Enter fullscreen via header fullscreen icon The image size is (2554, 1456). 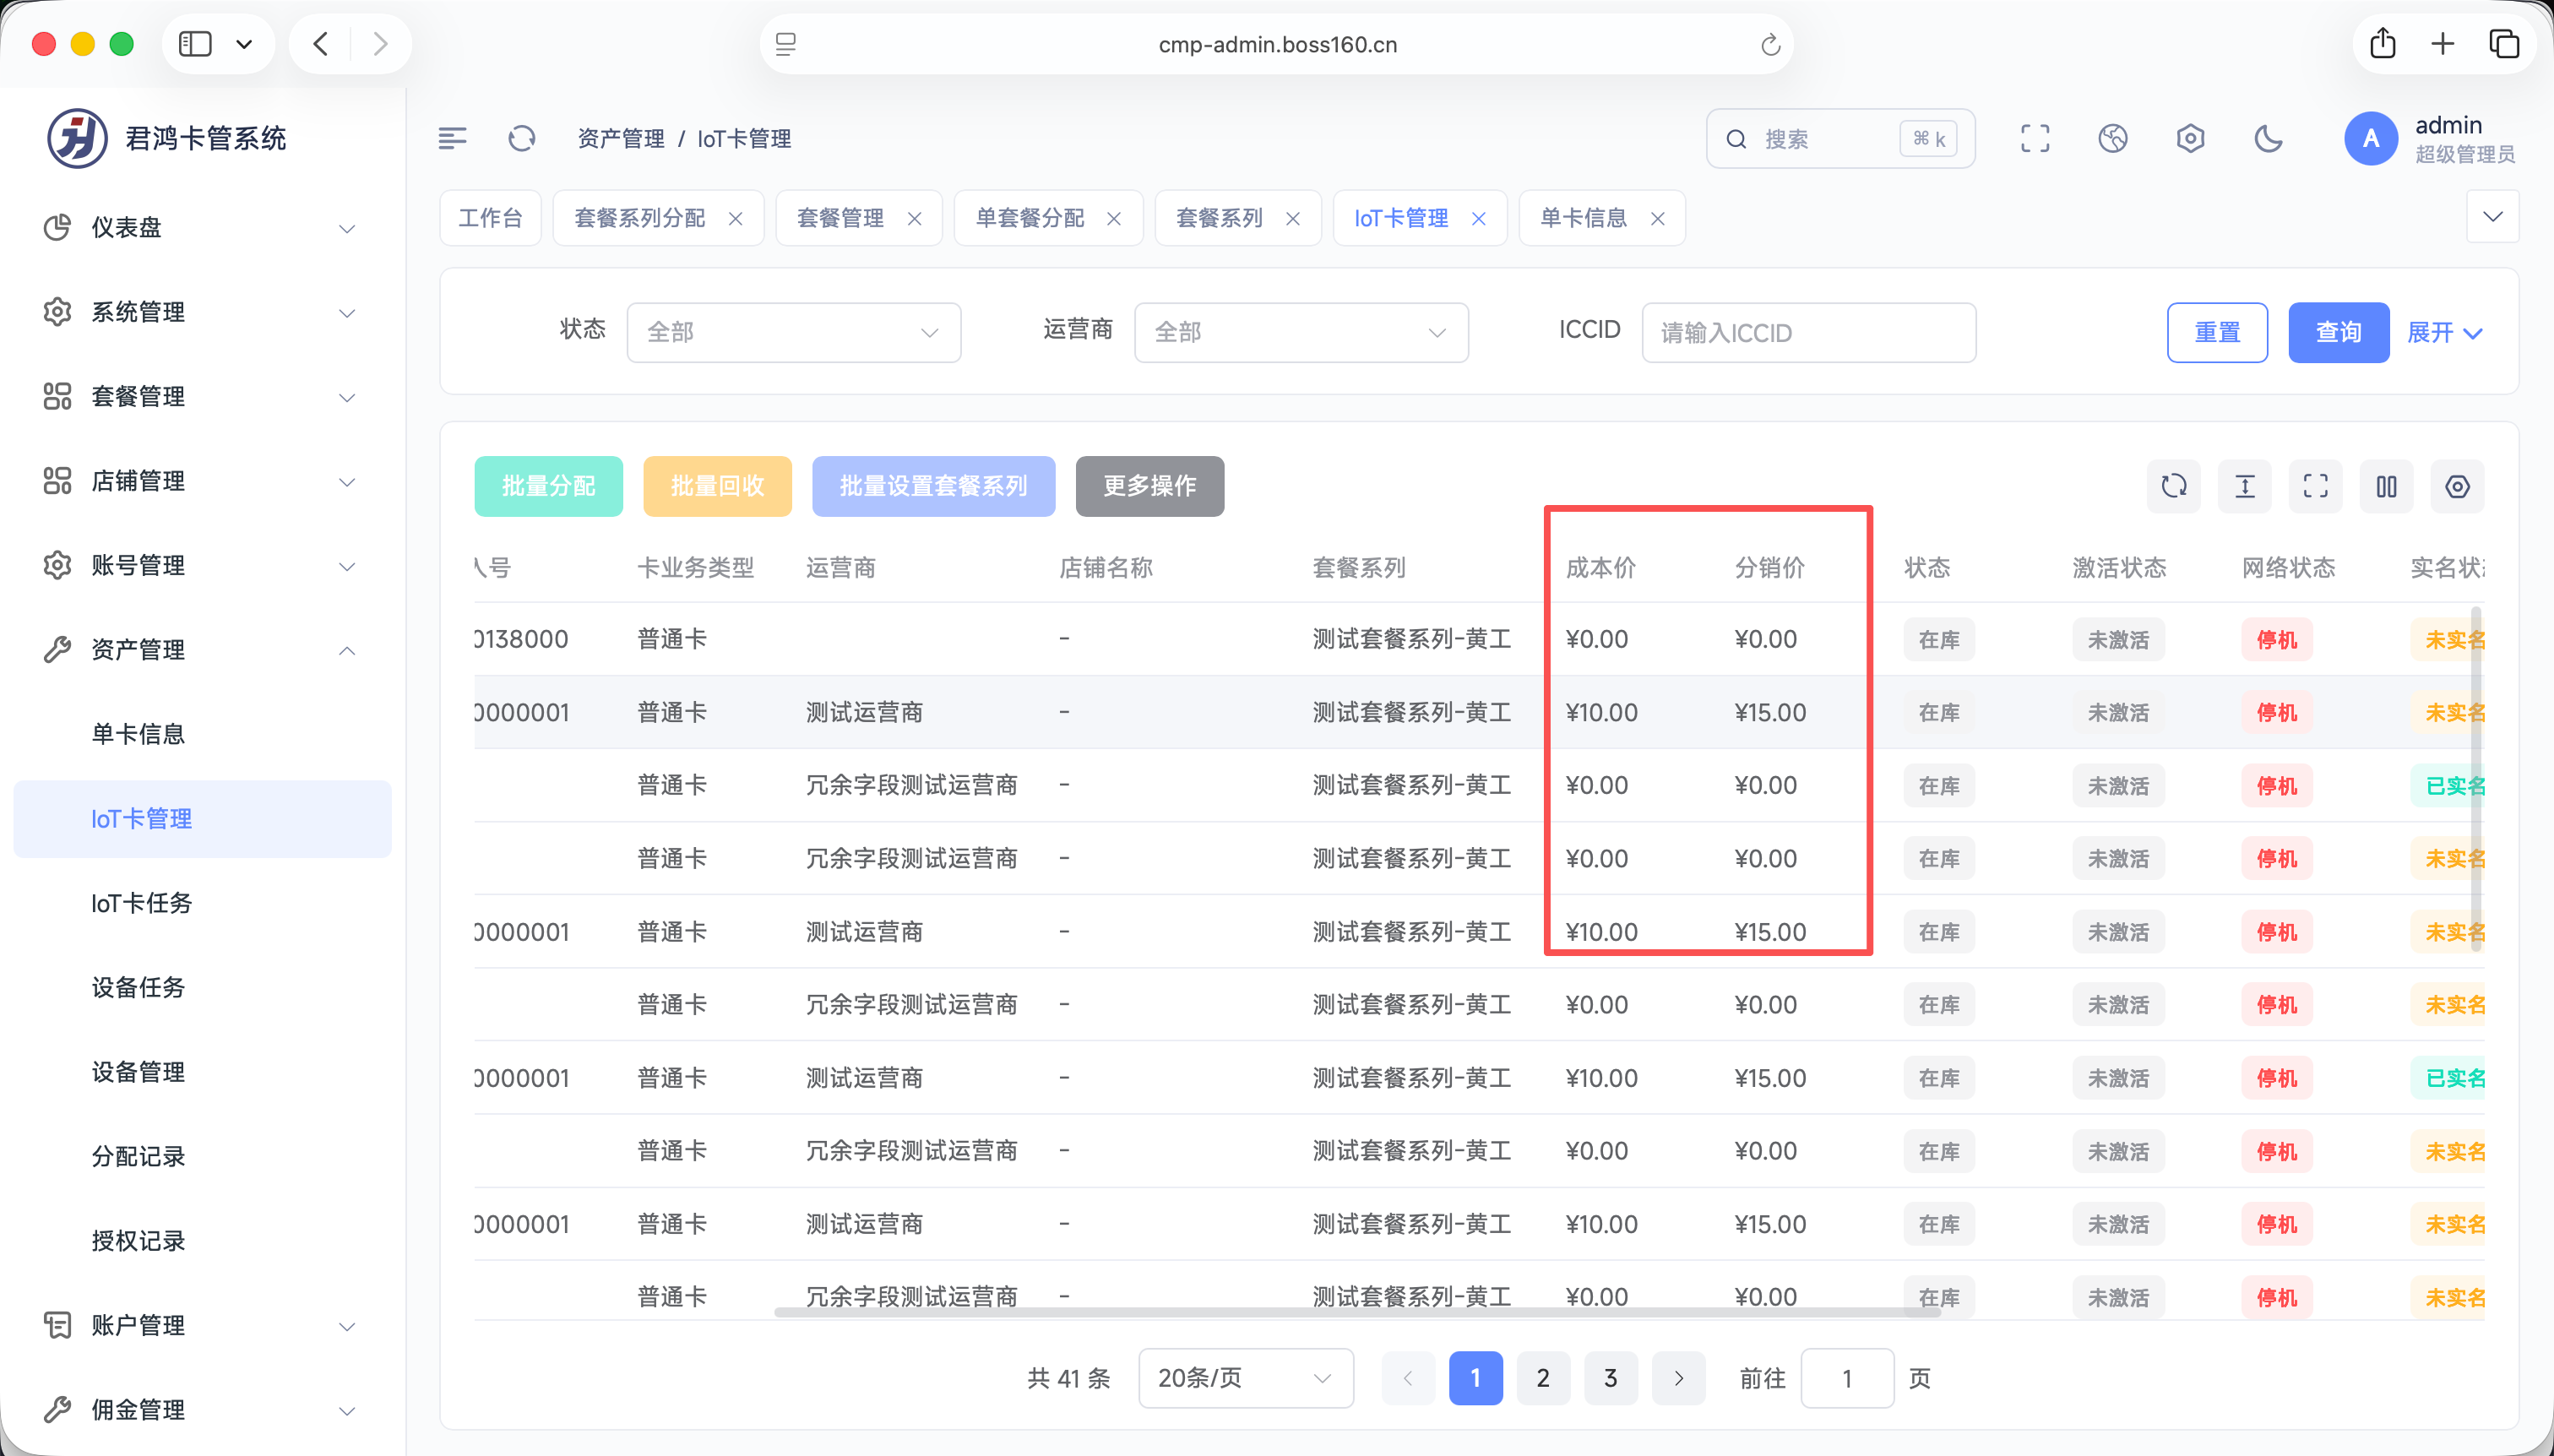[2034, 139]
